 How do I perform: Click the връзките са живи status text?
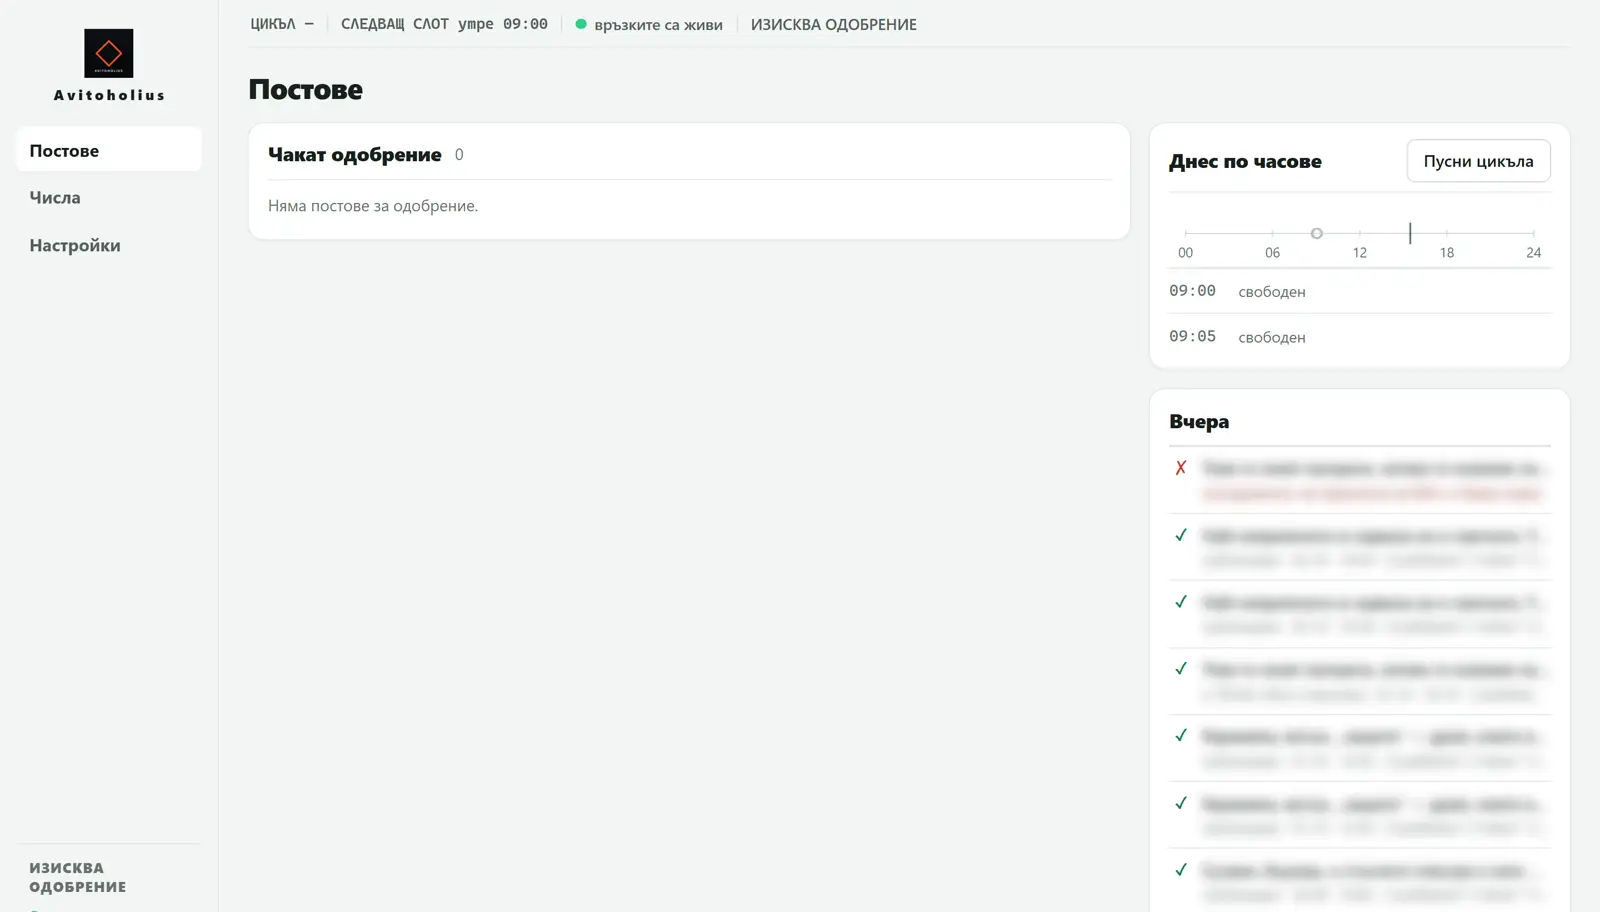click(x=658, y=25)
